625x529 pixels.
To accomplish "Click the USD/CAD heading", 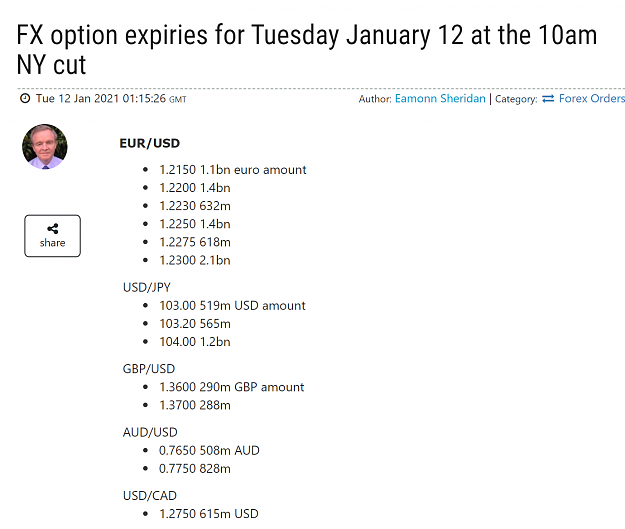I will click(149, 495).
